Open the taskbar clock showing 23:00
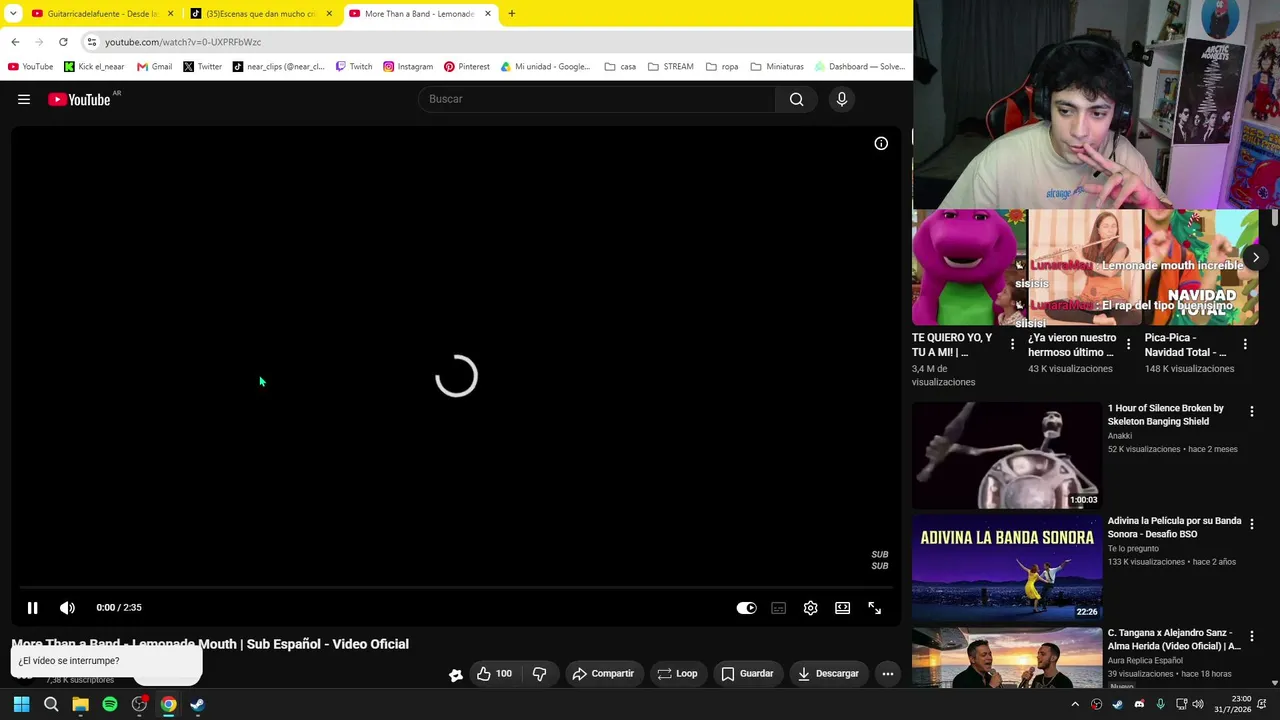The image size is (1280, 720). click(x=1233, y=704)
